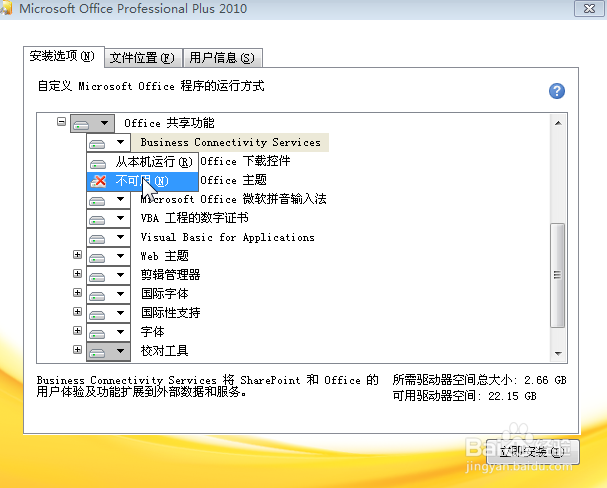Select 校对工具 label
This screenshot has width=607, height=488.
(165, 351)
